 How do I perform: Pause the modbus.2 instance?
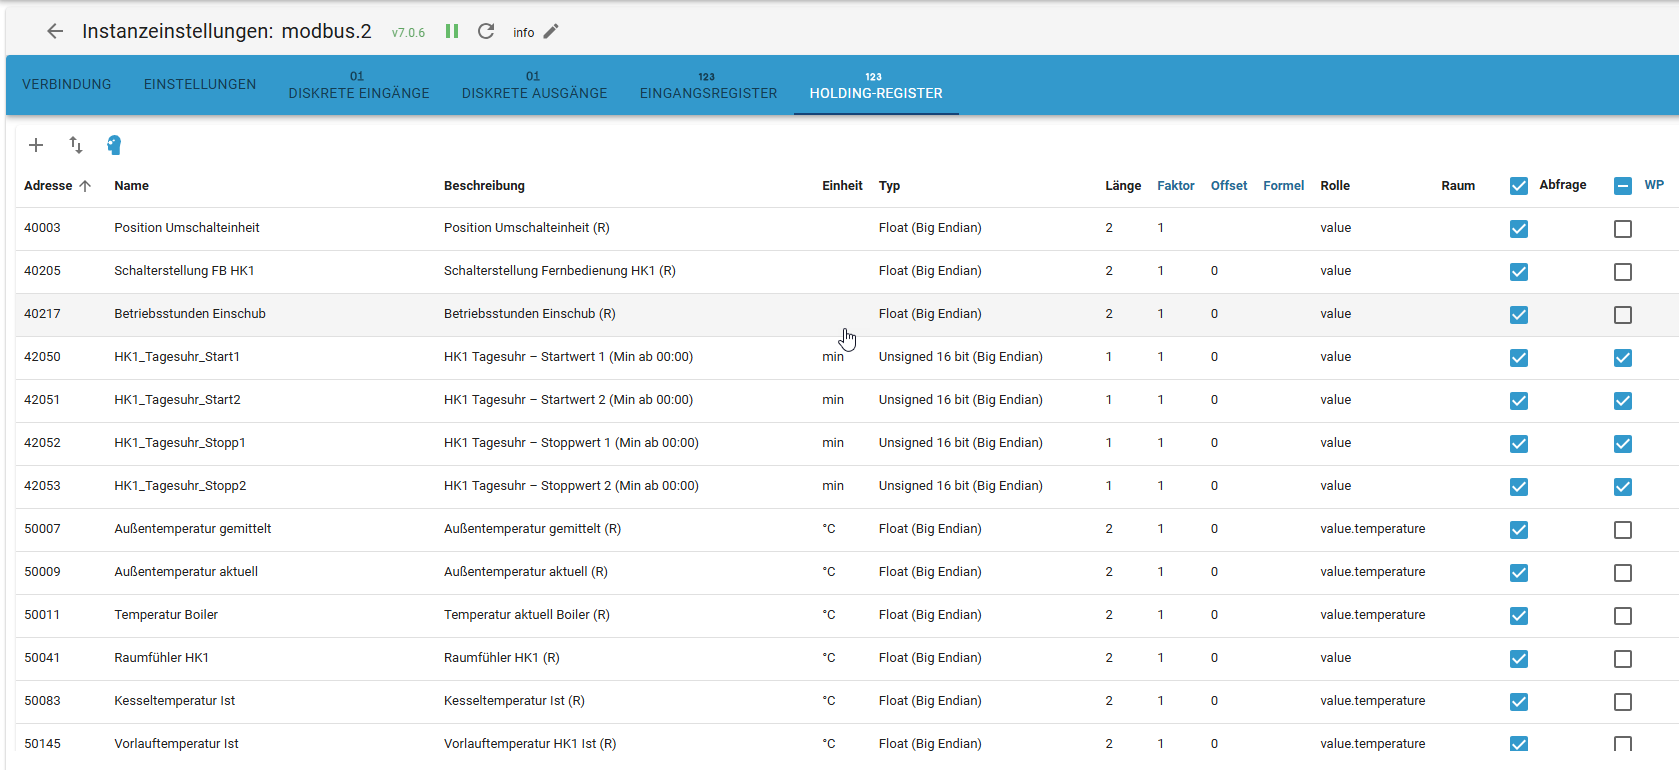452,31
